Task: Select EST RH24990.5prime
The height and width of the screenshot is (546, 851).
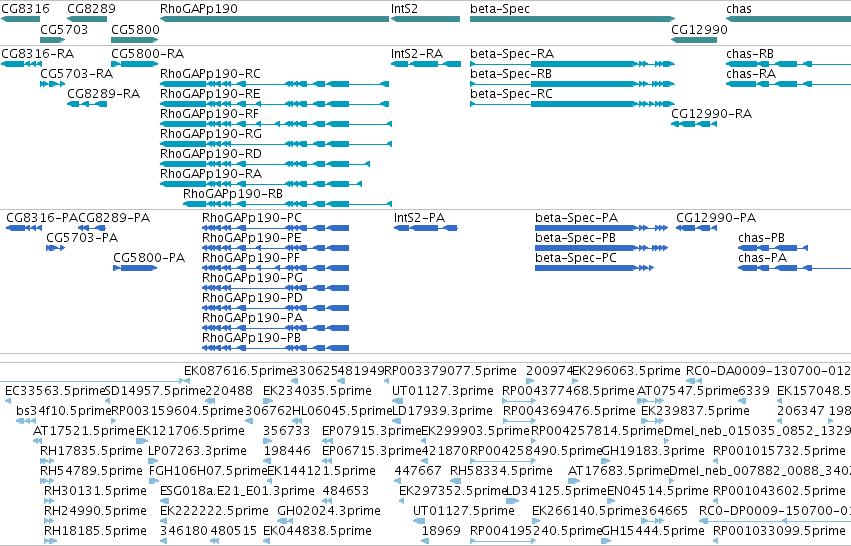Action: (x=95, y=511)
